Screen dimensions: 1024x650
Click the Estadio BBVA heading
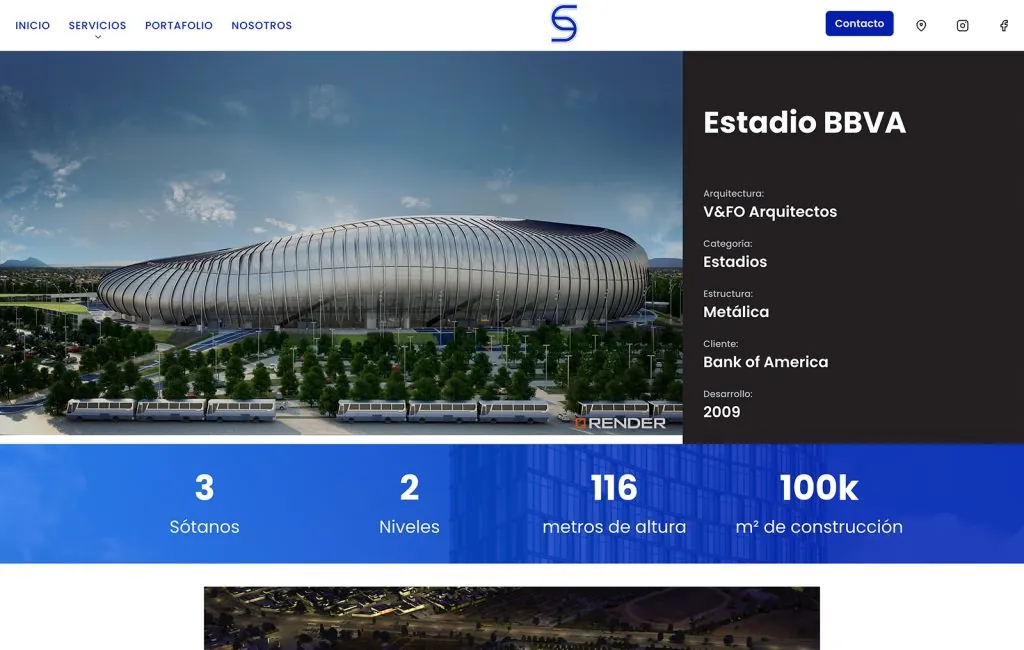804,122
